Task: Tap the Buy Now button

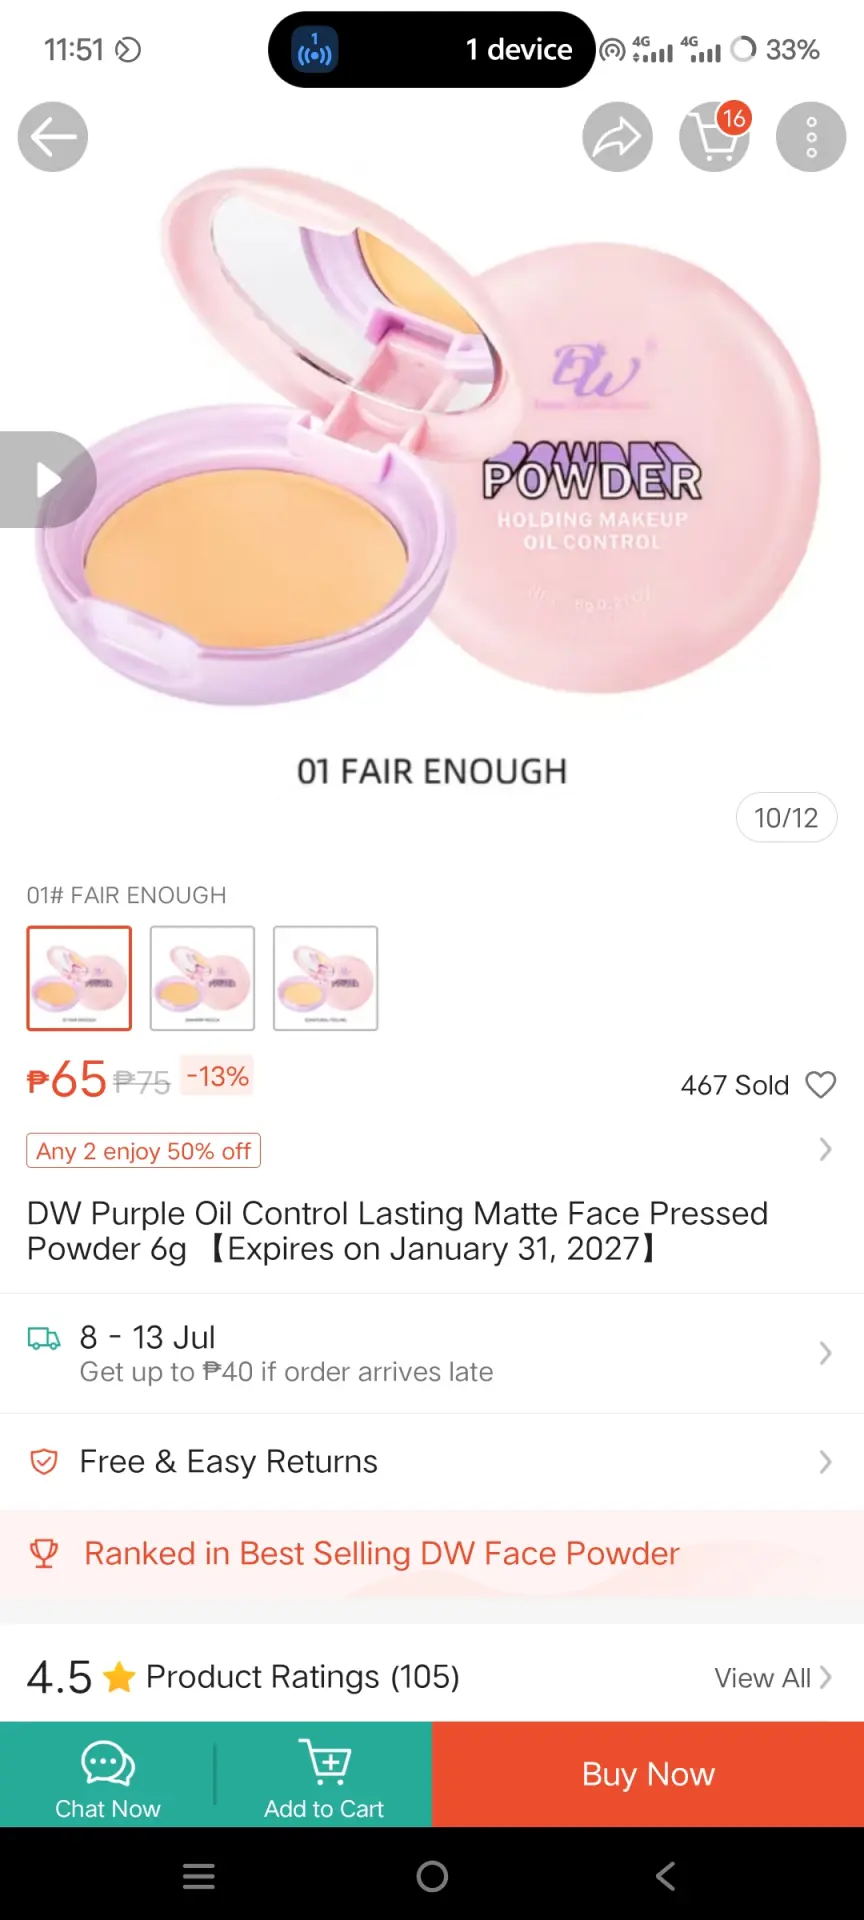Action: tap(648, 1775)
